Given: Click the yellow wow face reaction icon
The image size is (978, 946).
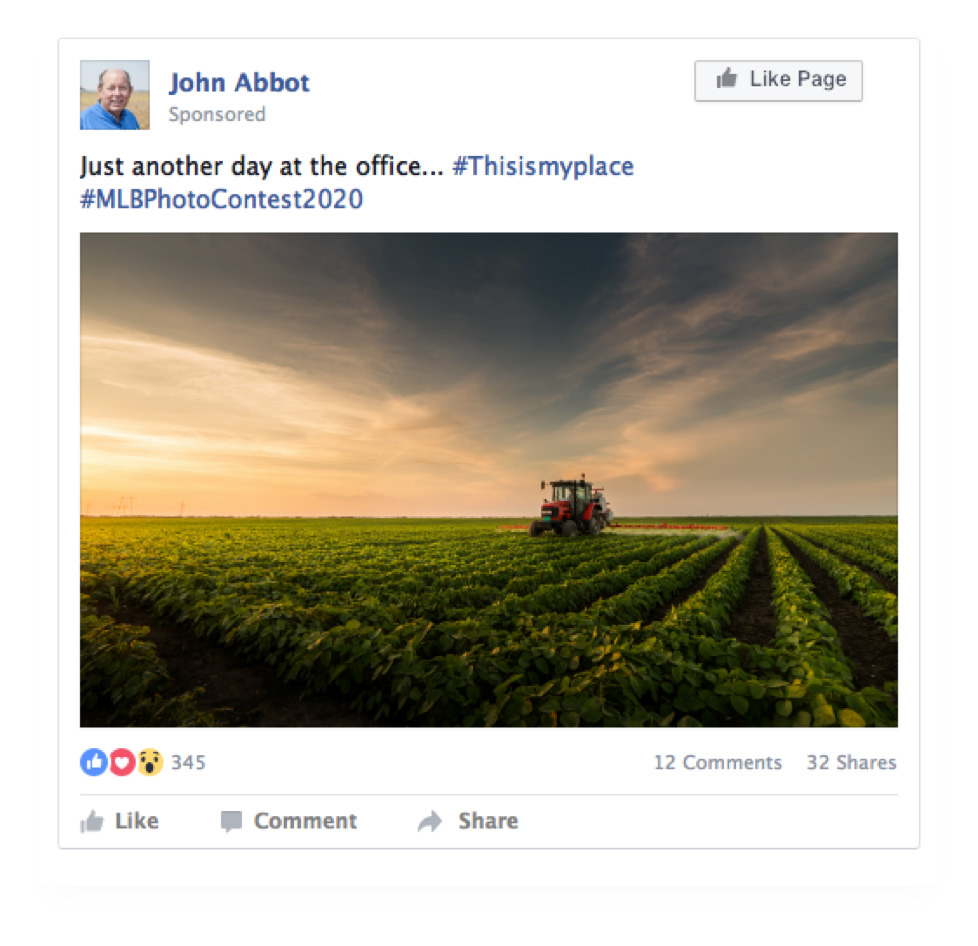Looking at the screenshot, I should [x=150, y=761].
